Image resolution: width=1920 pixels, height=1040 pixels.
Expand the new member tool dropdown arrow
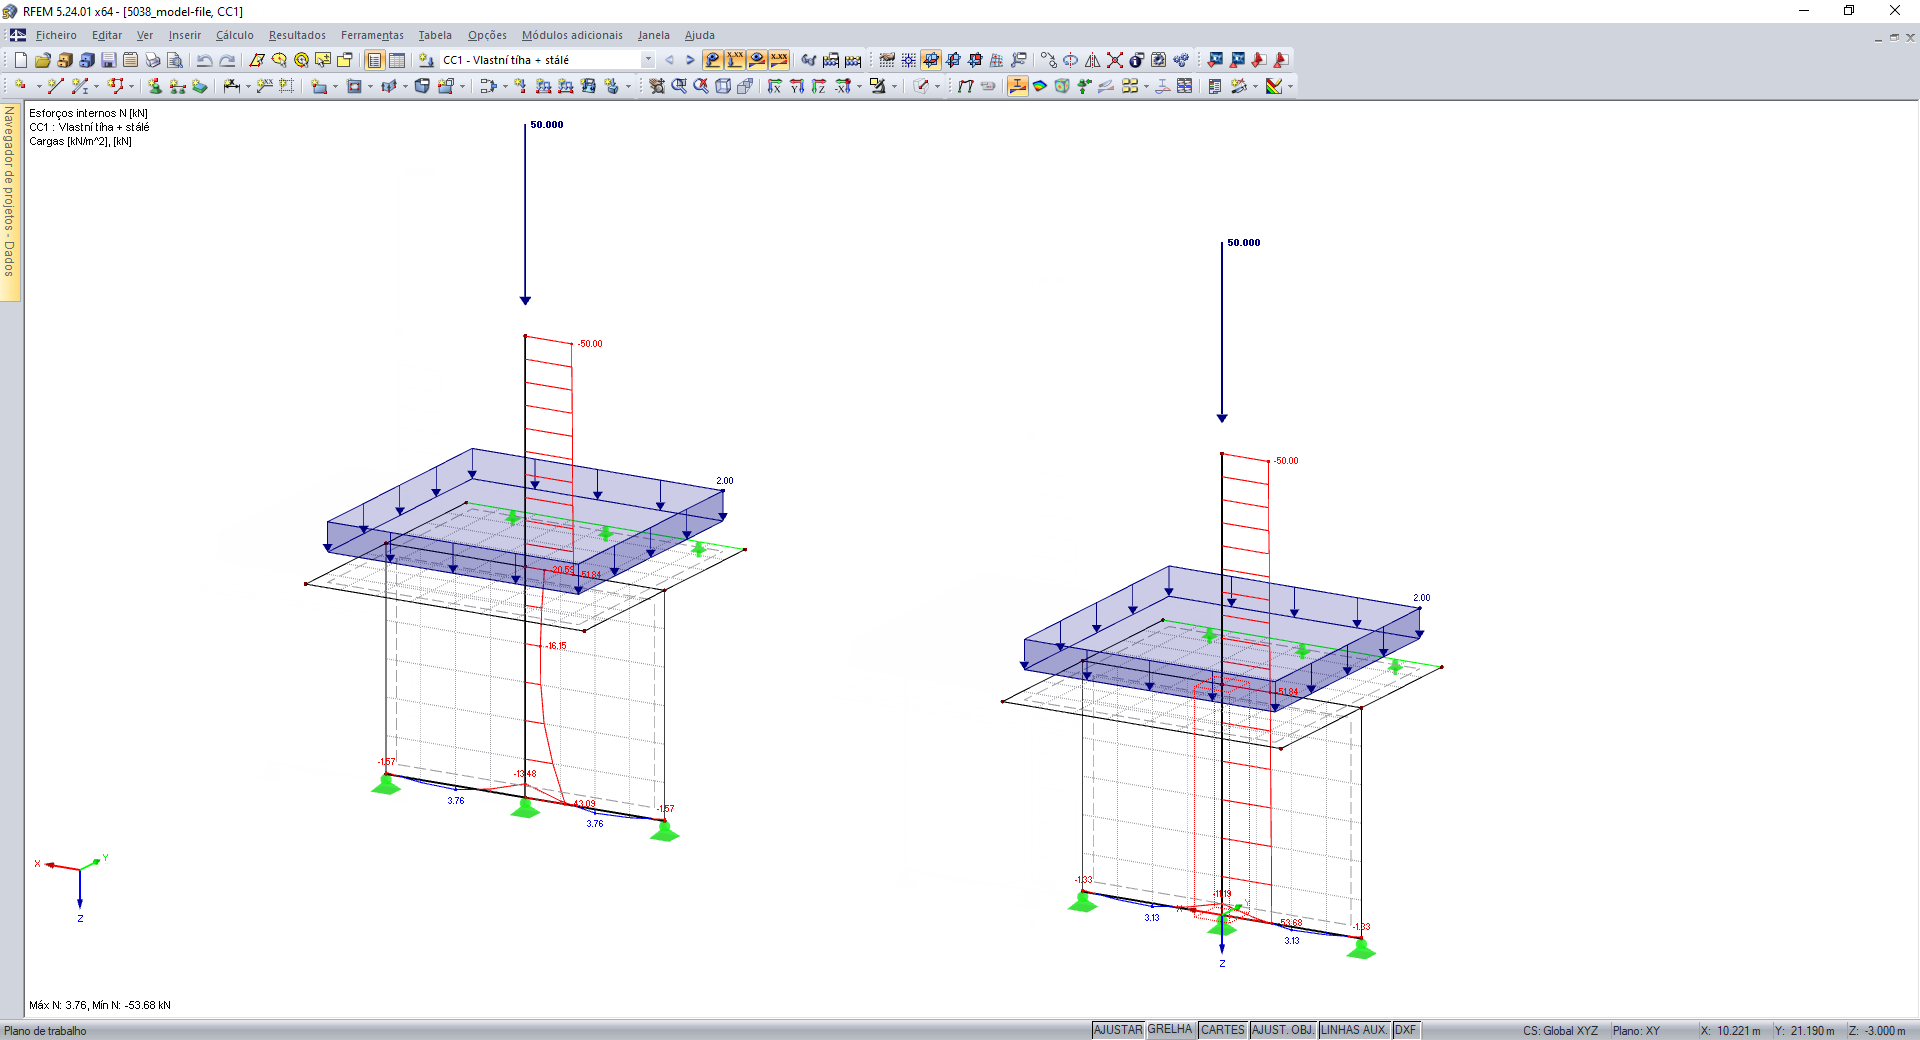[96, 86]
